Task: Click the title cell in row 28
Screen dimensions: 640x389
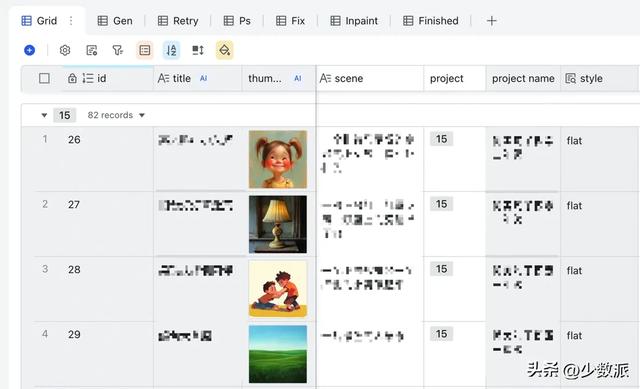Action: click(198, 289)
